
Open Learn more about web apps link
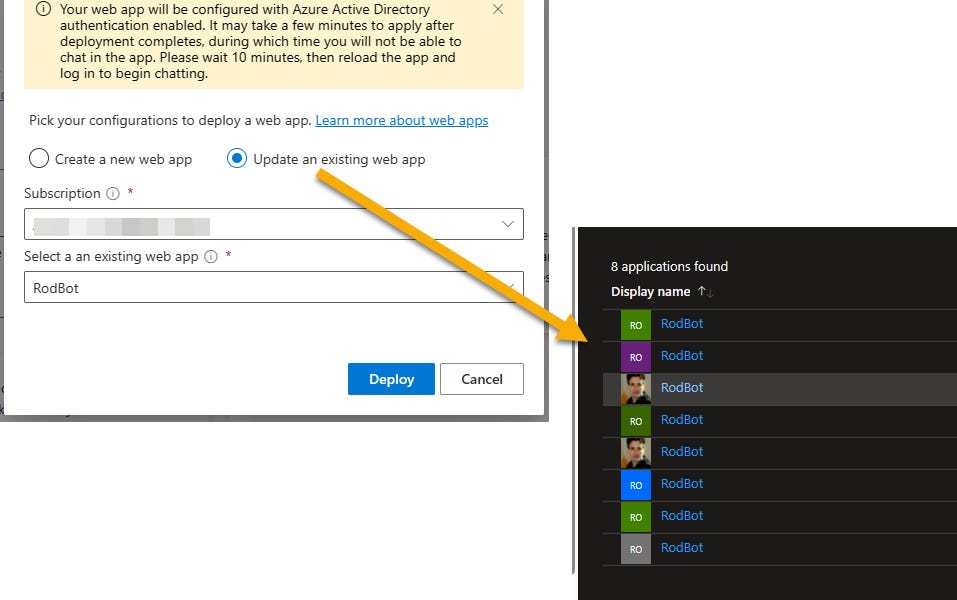click(402, 120)
